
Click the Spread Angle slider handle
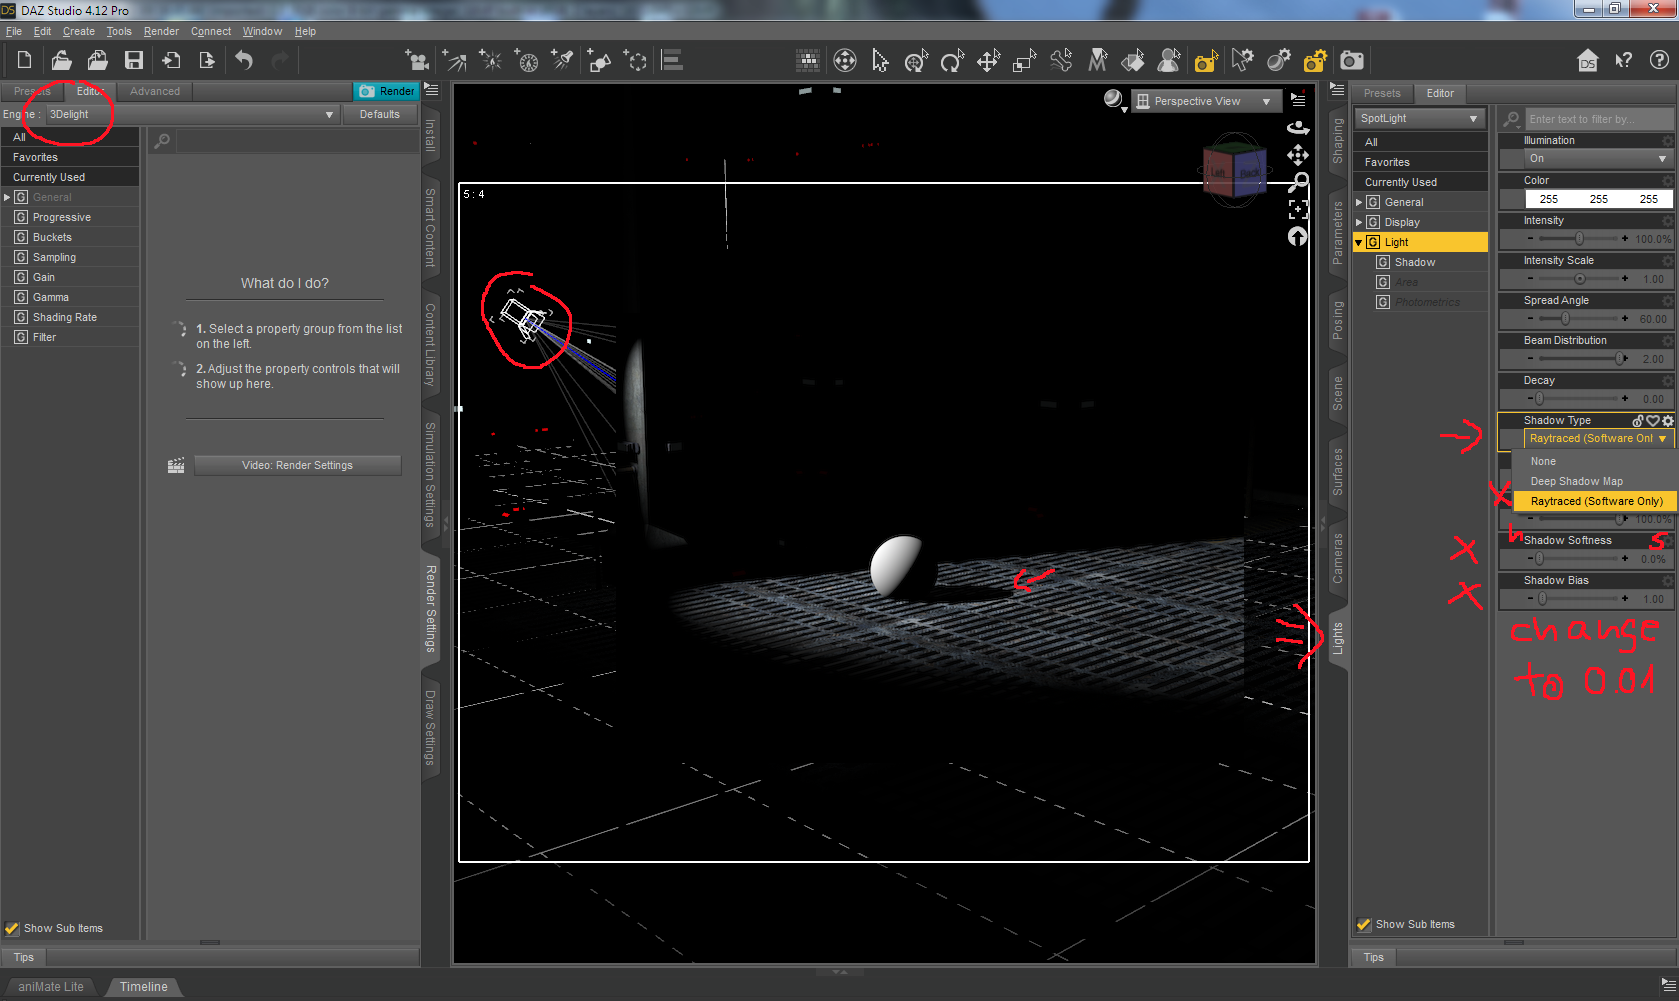[x=1565, y=319]
